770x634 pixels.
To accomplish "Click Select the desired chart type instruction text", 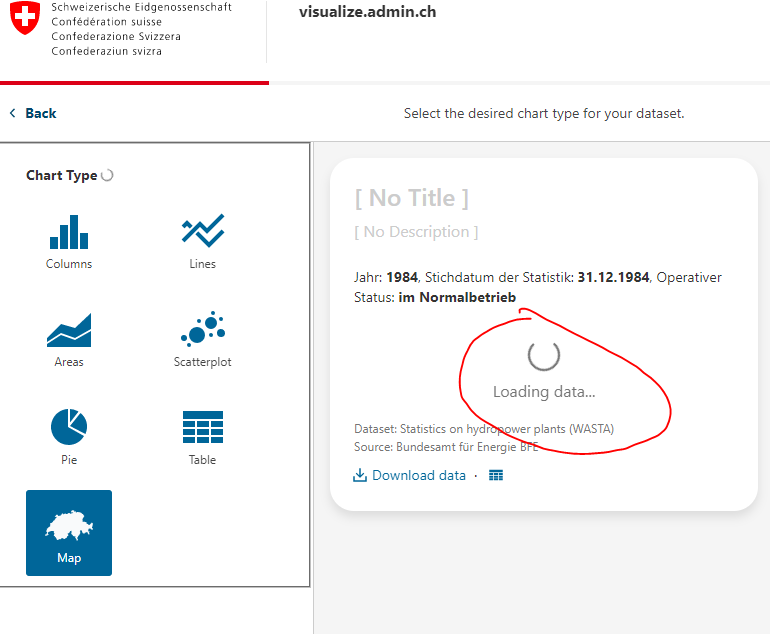I will pyautogui.click(x=544, y=113).
